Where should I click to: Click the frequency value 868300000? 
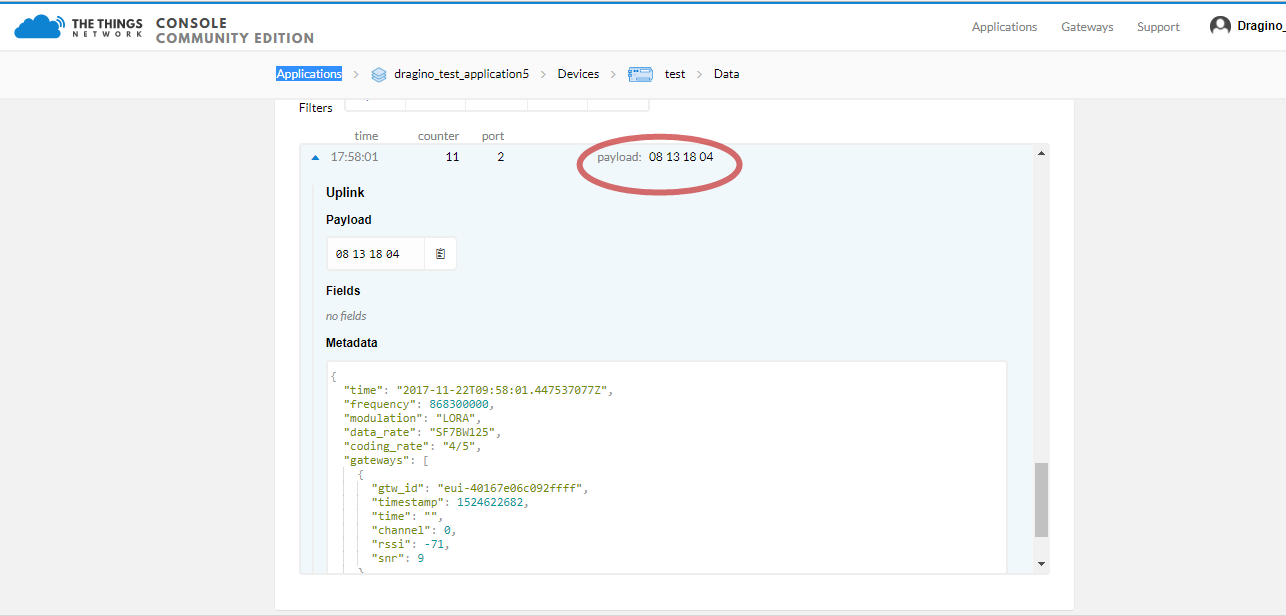tap(459, 404)
